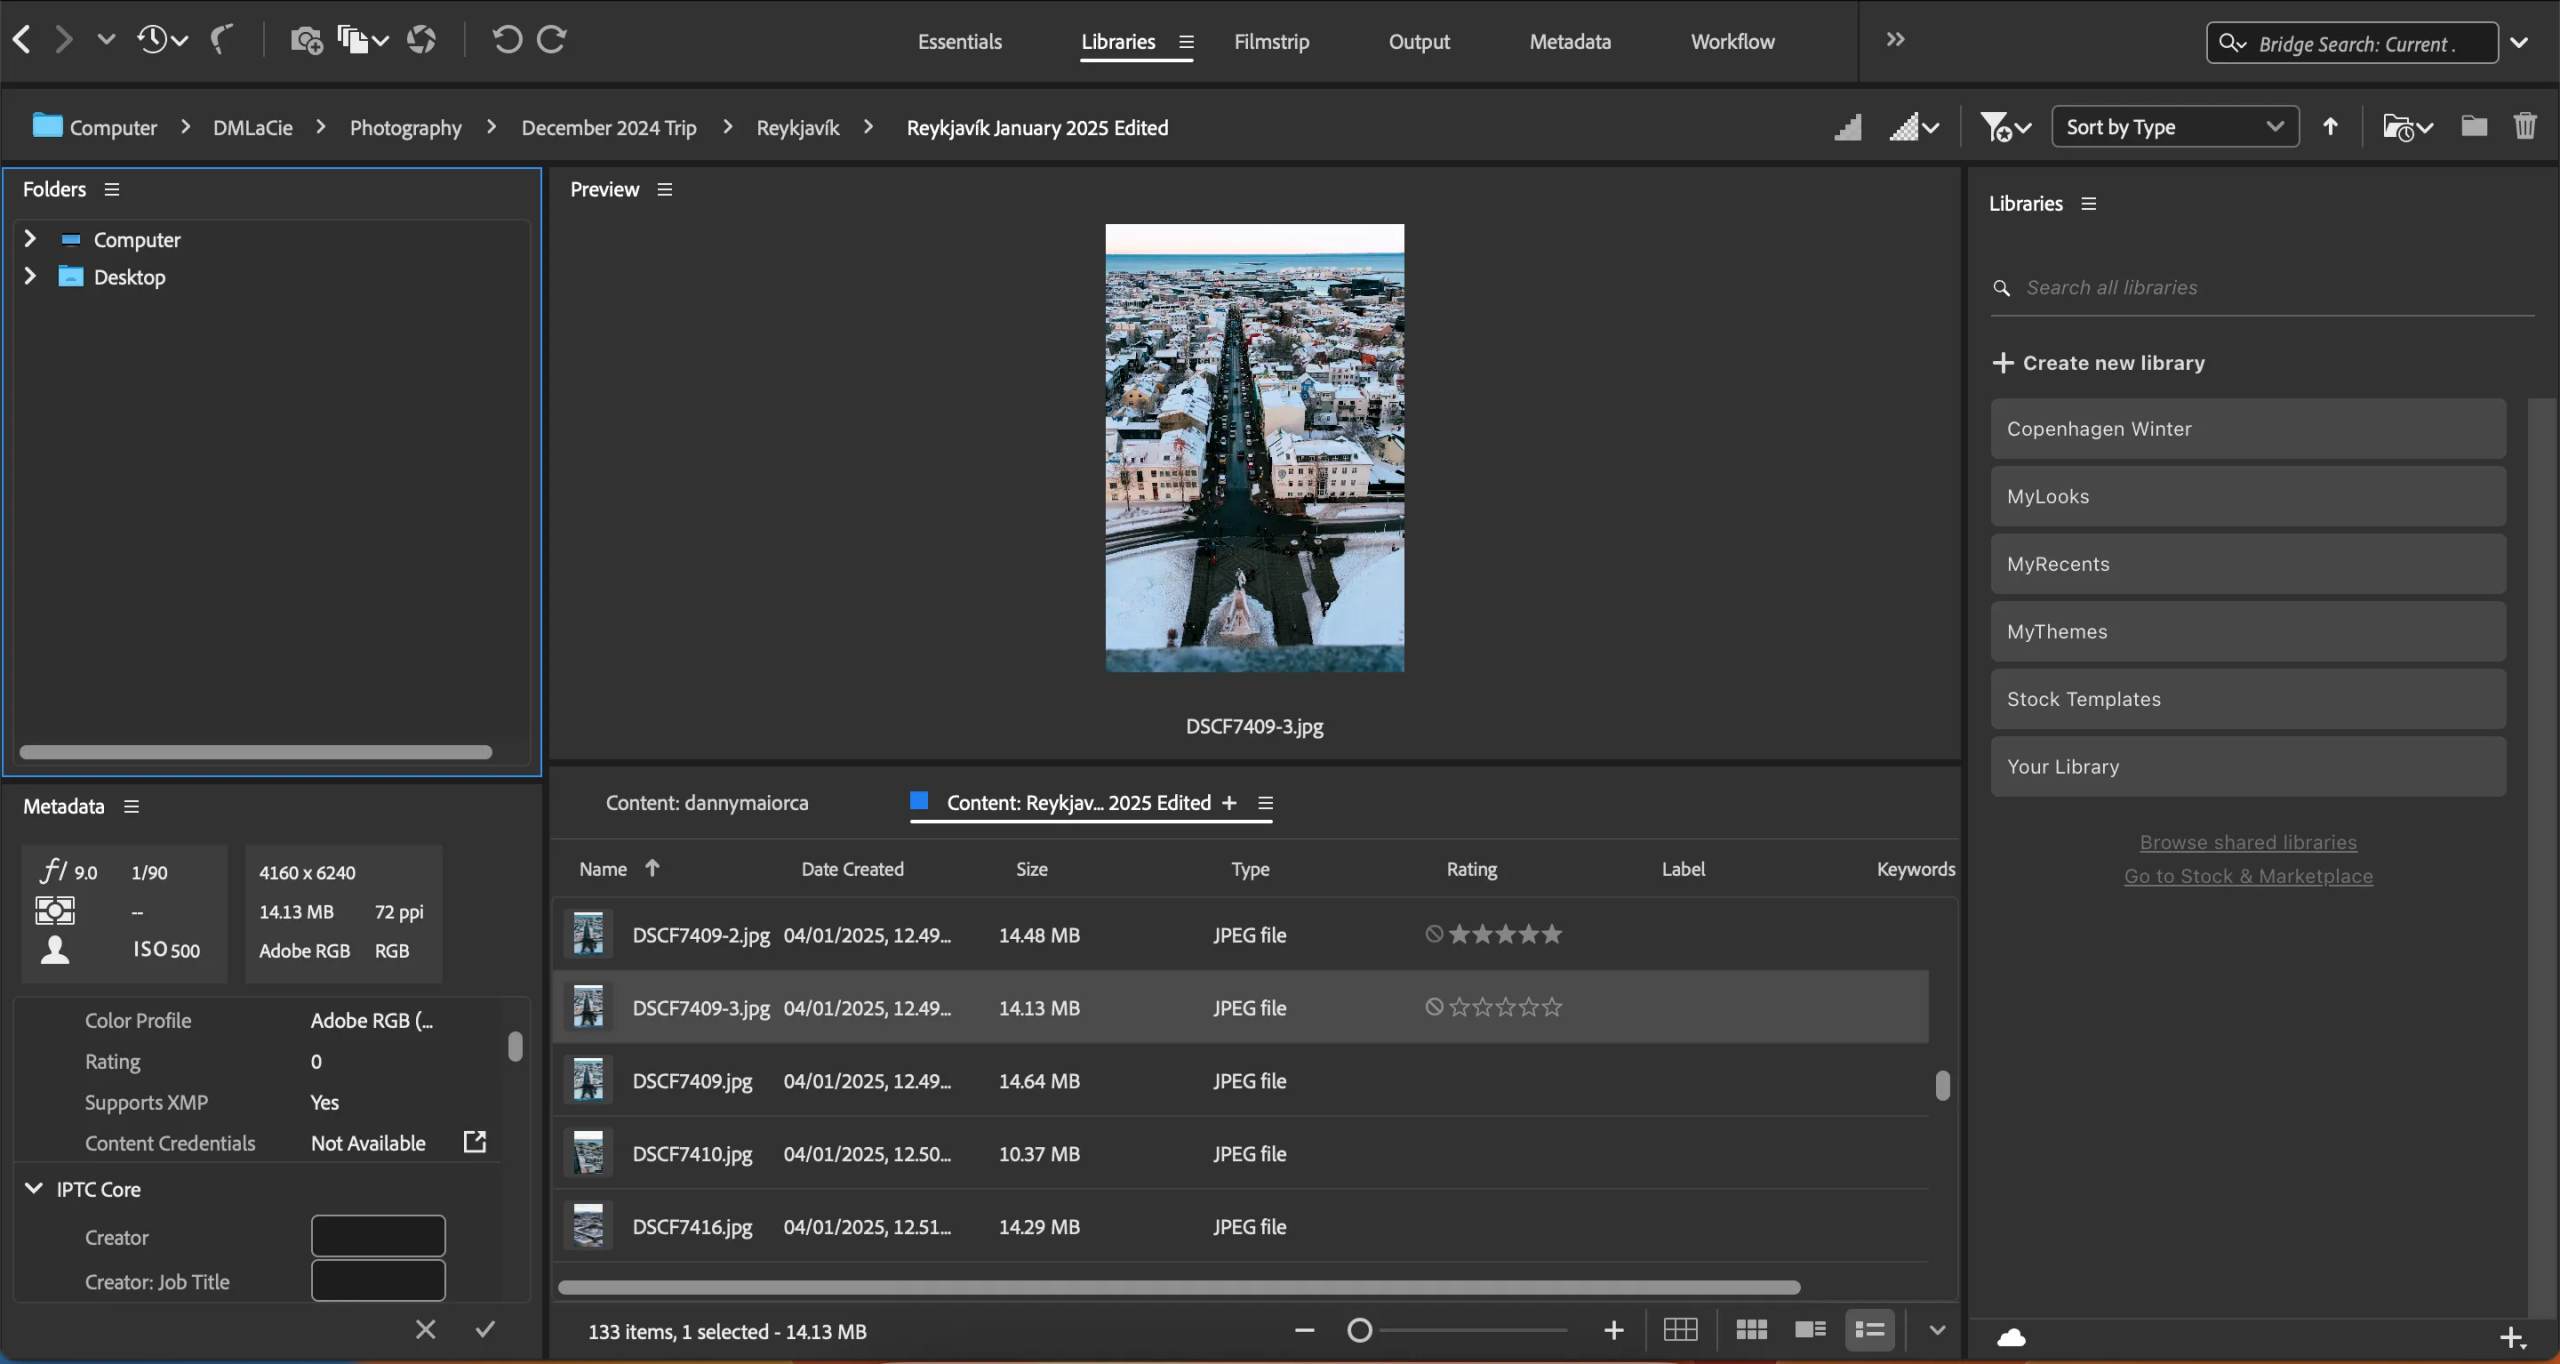Expand the Desktop folder in Folders panel
Screen dimensions: 2560x1364
coord(29,277)
